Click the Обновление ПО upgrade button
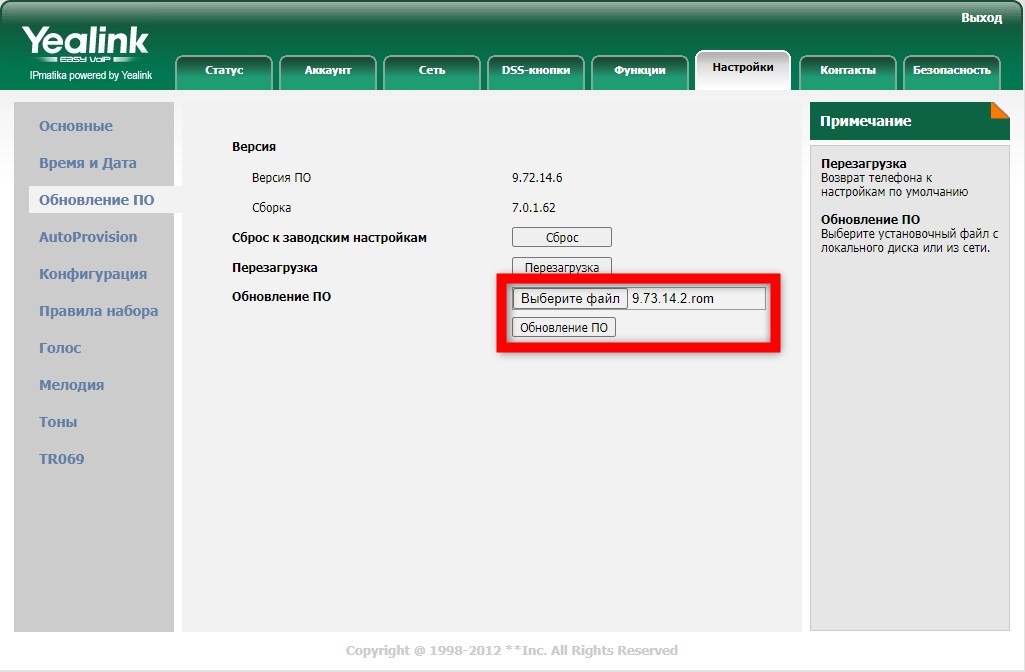This screenshot has height=672, width=1025. [563, 328]
